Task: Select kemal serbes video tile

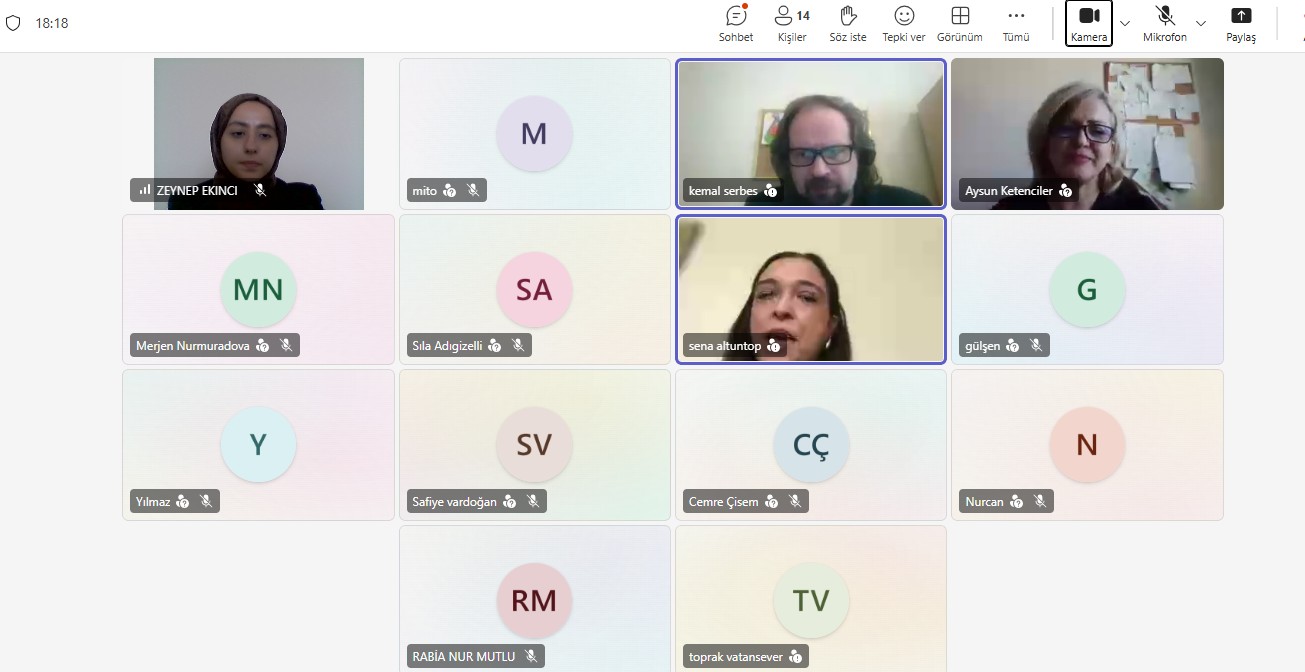Action: [811, 134]
